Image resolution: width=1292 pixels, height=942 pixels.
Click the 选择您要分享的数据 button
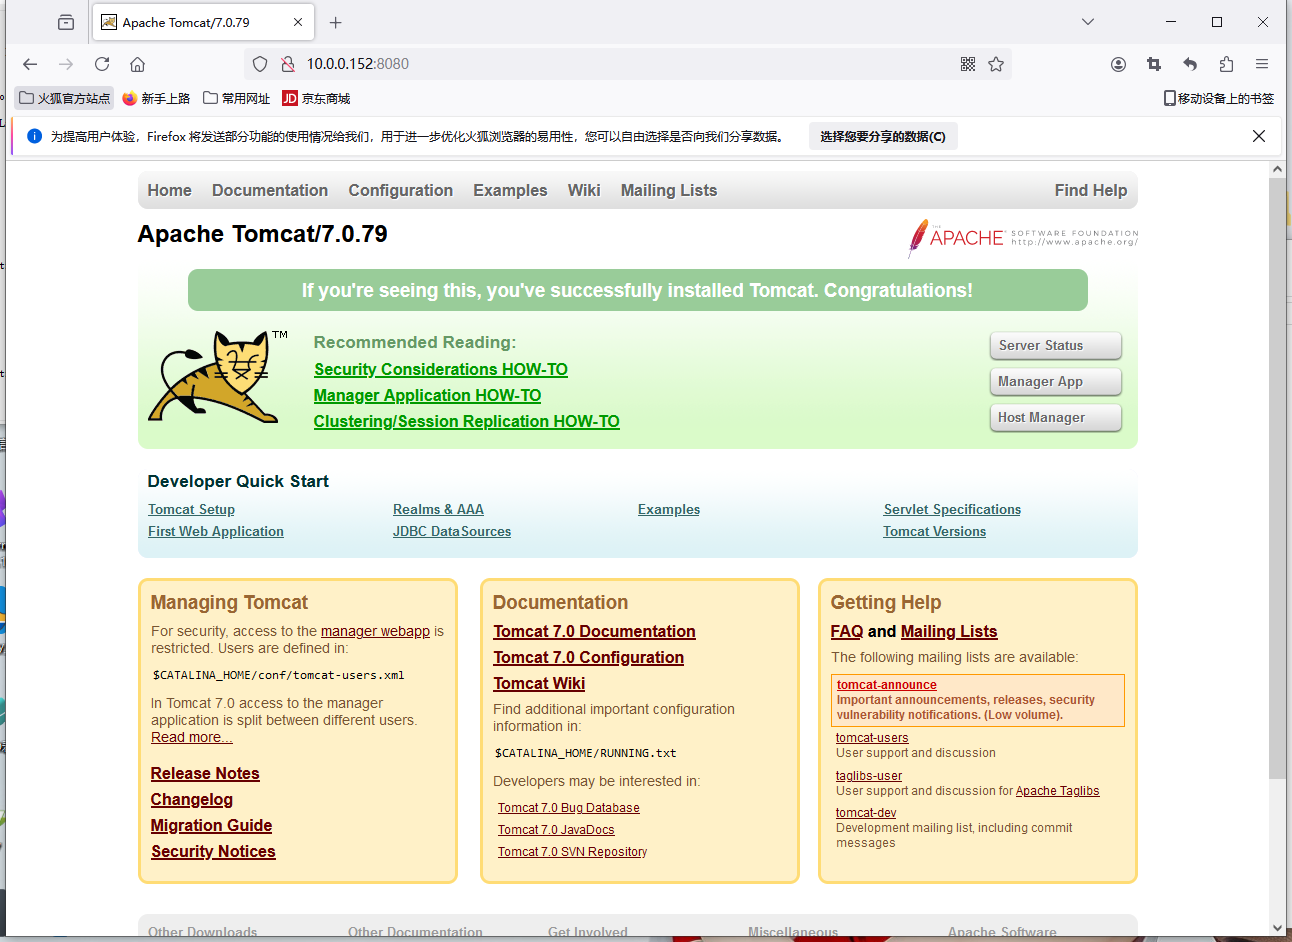883,136
